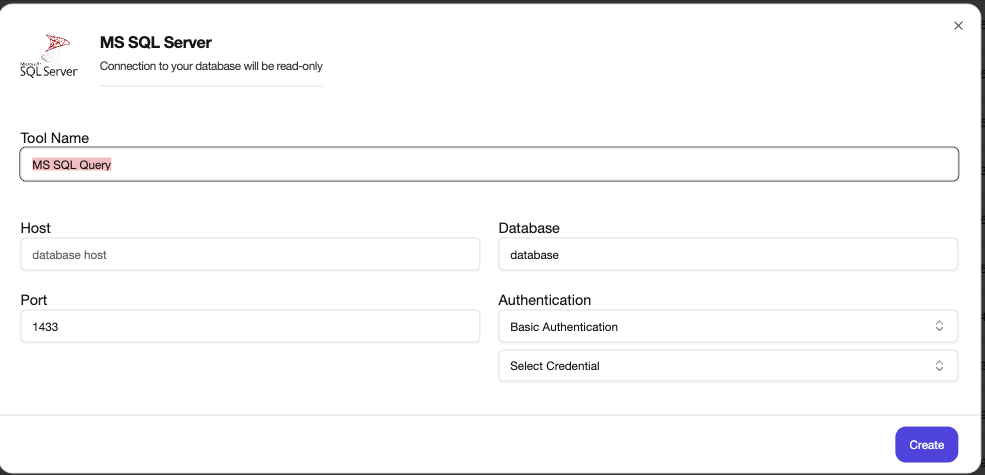Viewport: 985px width, 475px height.
Task: Click the Database label
Action: point(529,228)
